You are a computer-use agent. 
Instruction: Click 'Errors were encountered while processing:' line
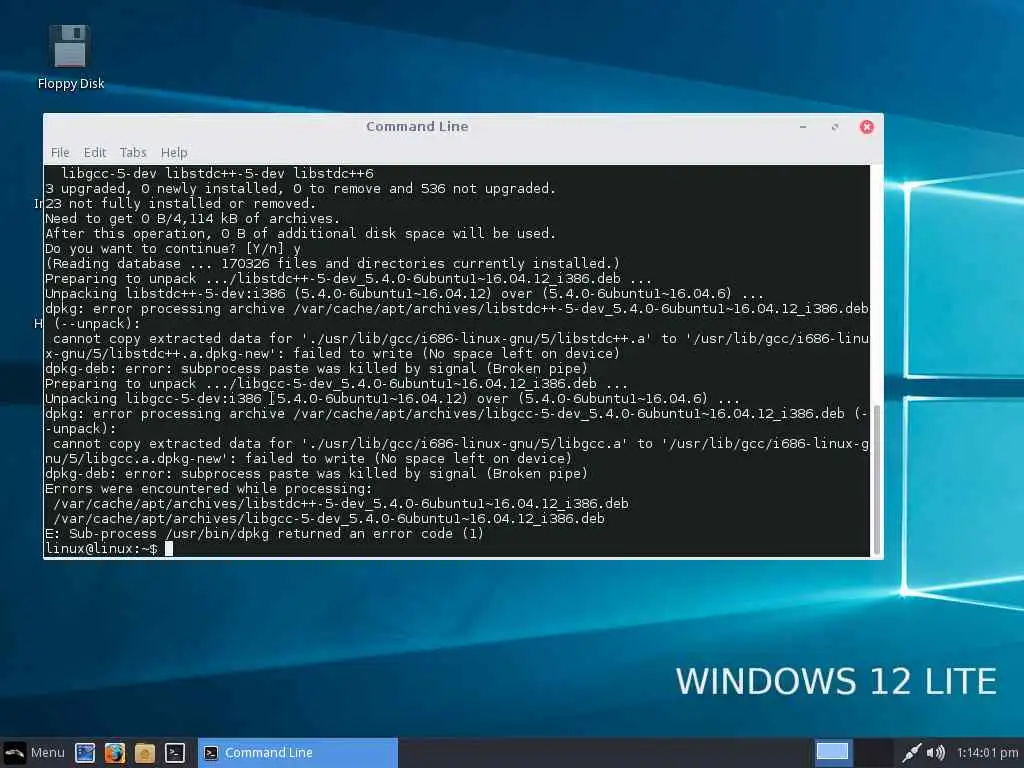pyautogui.click(x=208, y=488)
